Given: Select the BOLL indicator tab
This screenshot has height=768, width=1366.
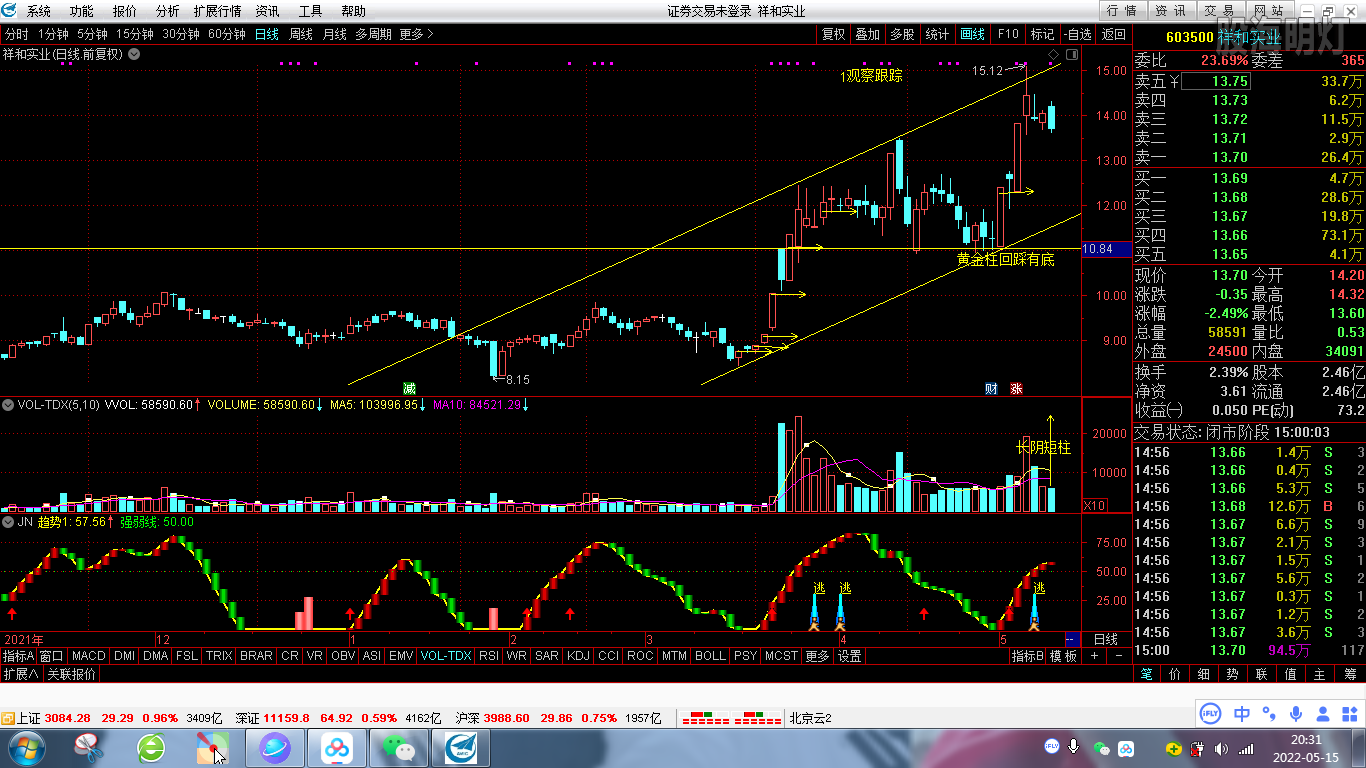Looking at the screenshot, I should 710,656.
